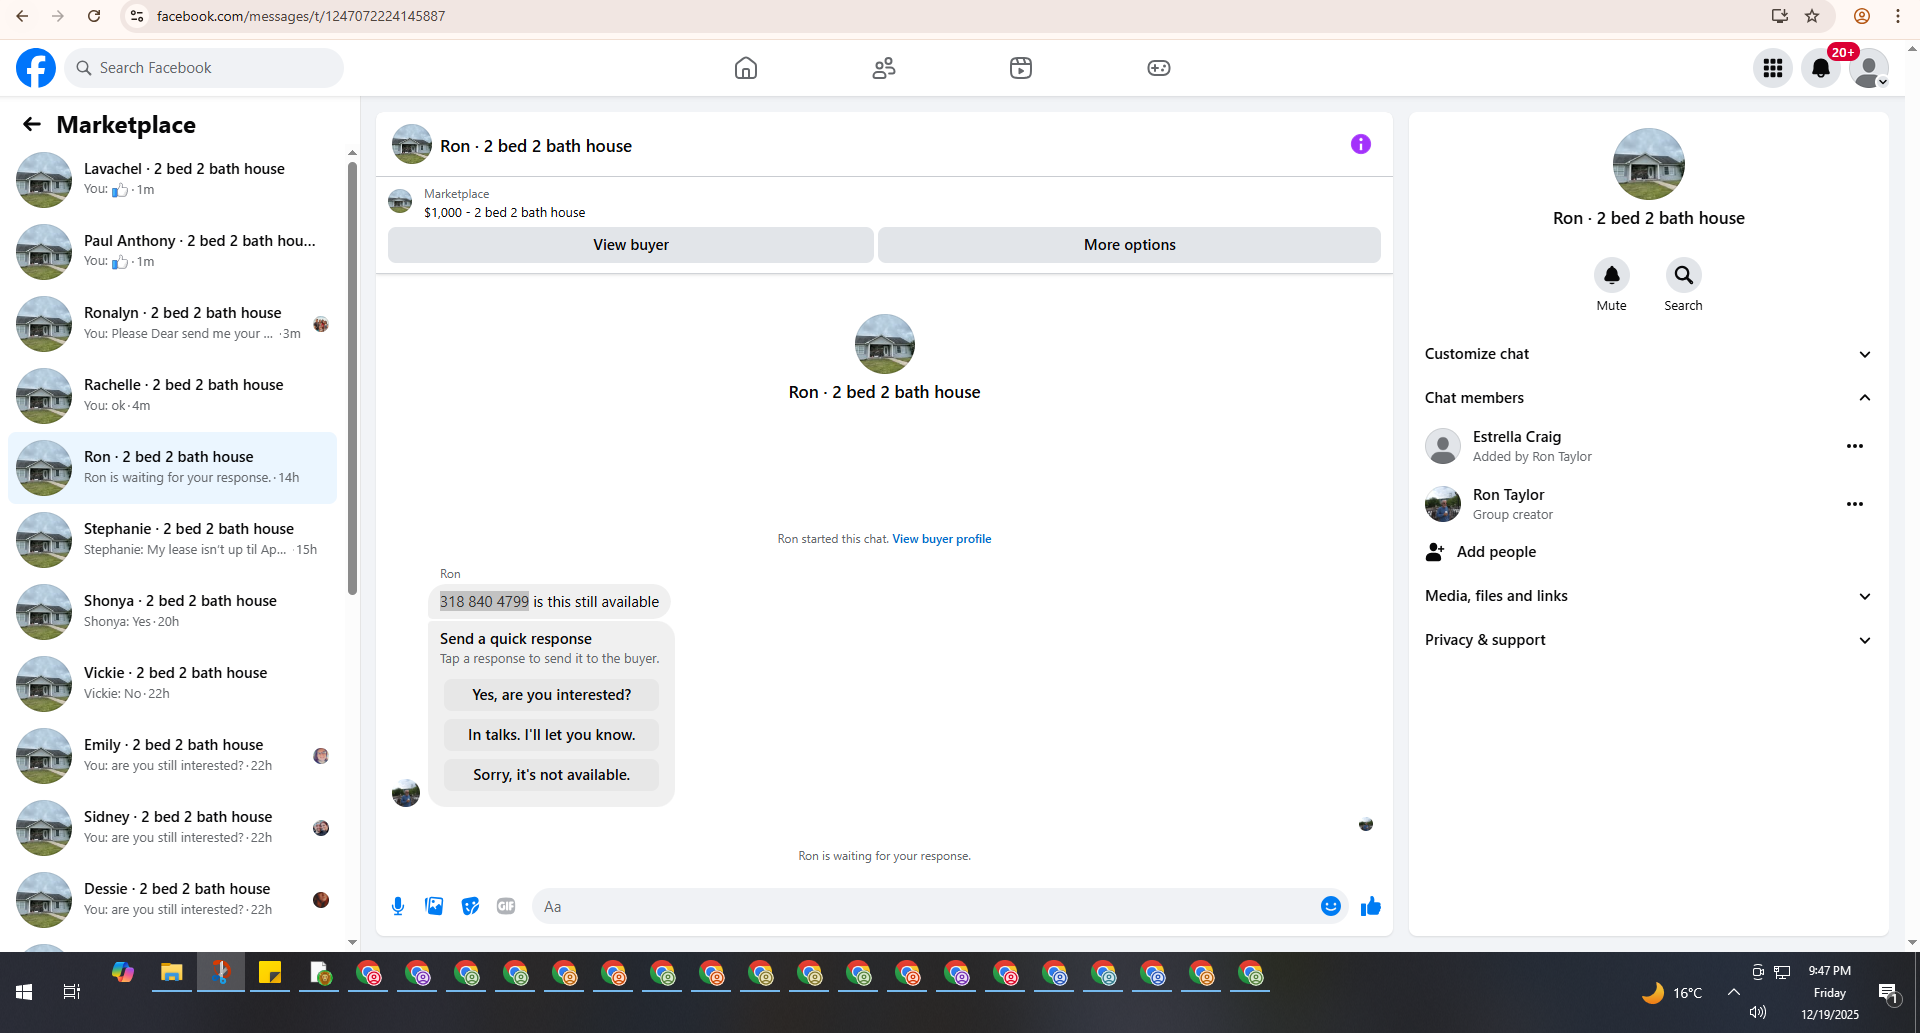Open the Gaming icon in top navigation

tap(1159, 68)
